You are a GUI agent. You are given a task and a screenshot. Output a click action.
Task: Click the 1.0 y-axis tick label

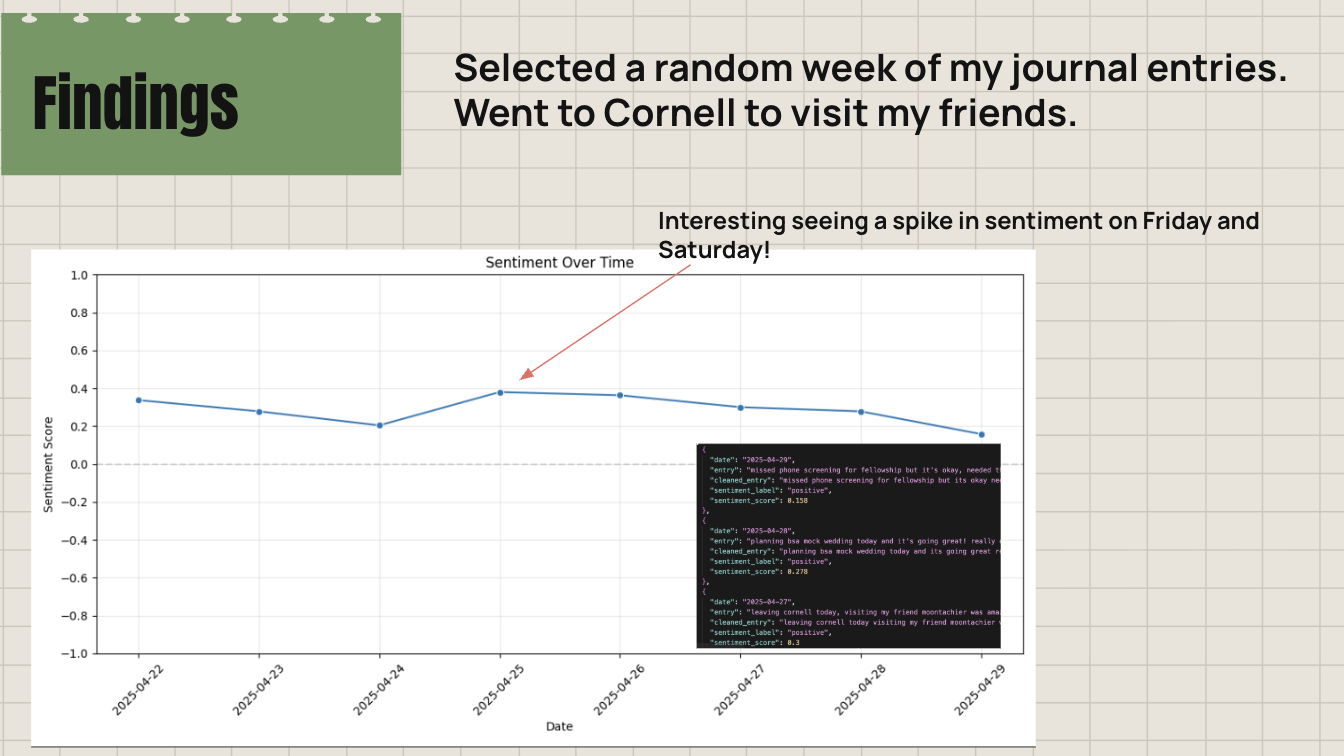point(79,275)
